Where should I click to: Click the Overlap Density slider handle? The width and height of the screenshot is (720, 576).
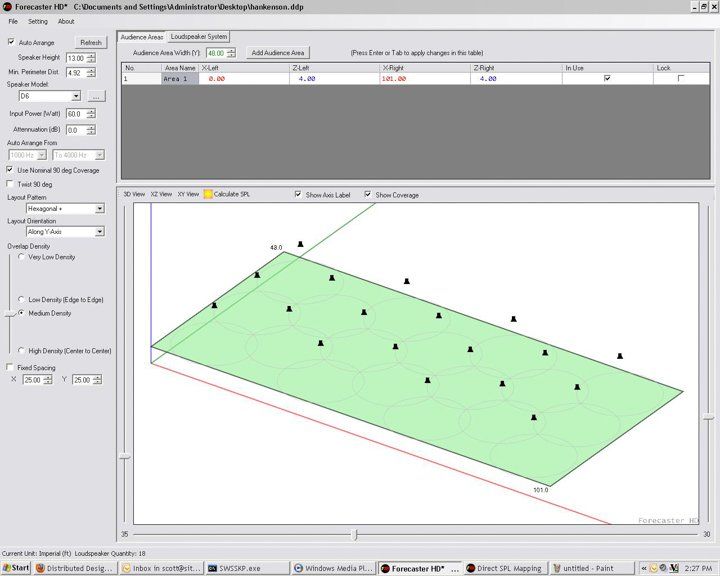click(x=8, y=313)
